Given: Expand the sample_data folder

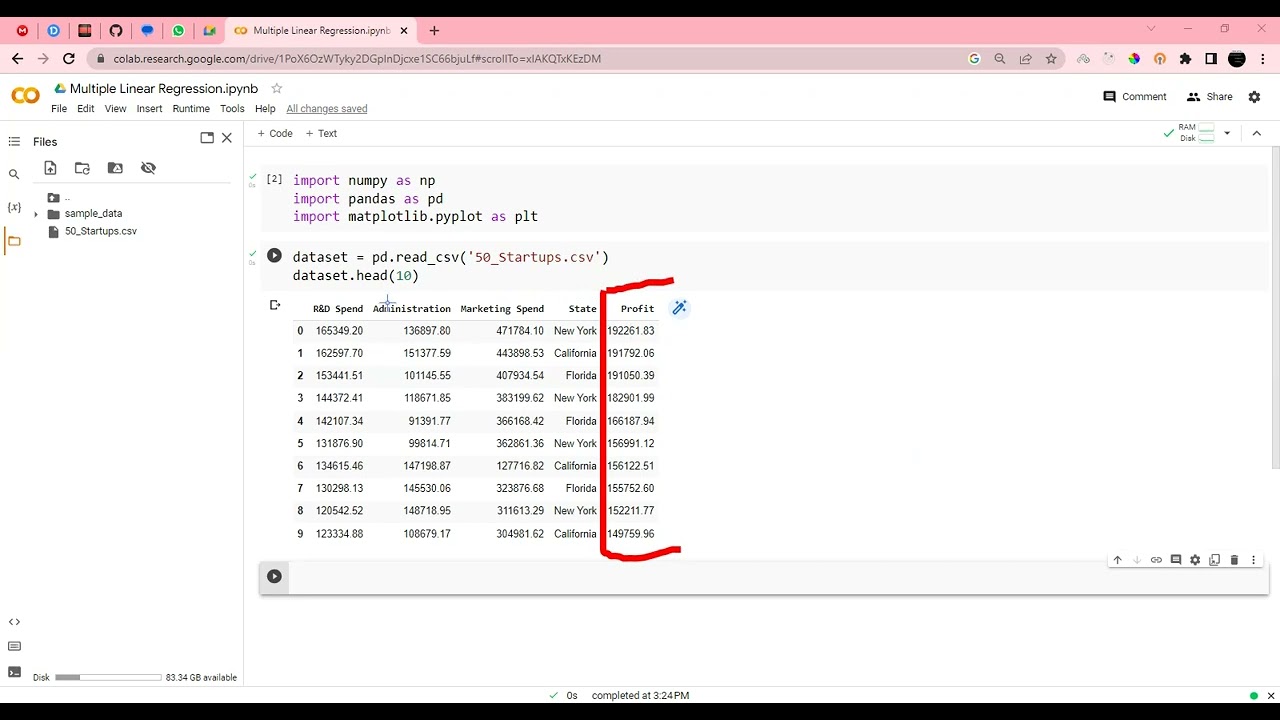Looking at the screenshot, I should click(36, 214).
